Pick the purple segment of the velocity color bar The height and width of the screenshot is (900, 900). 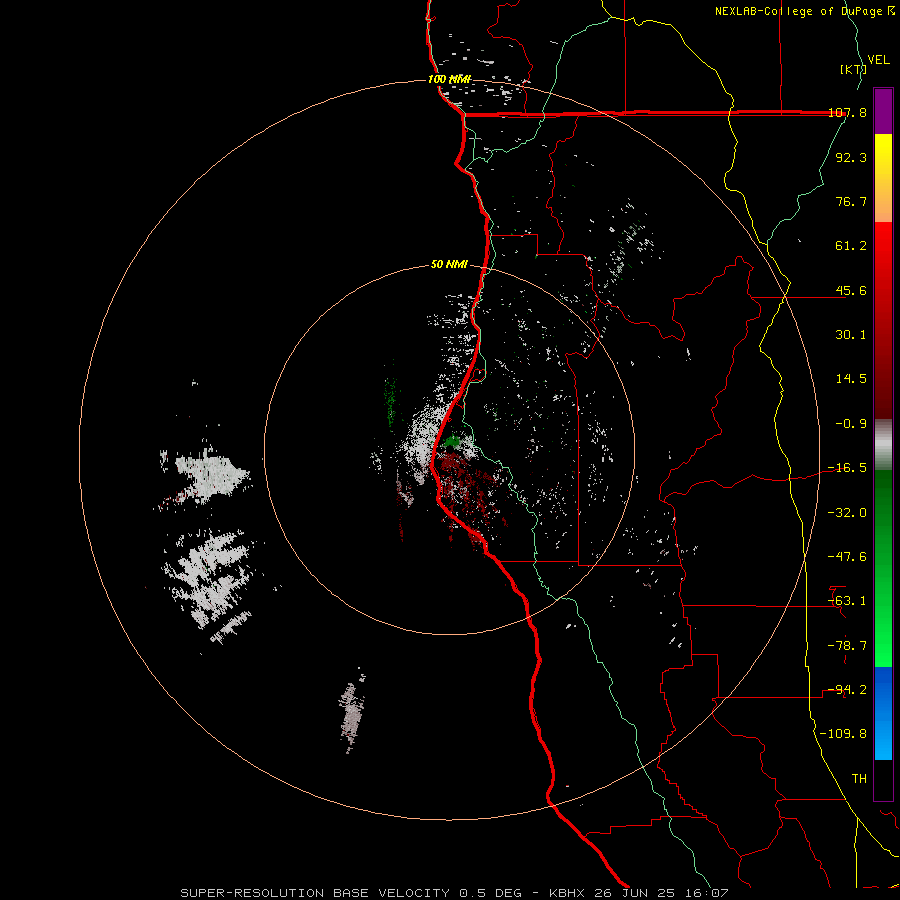883,111
